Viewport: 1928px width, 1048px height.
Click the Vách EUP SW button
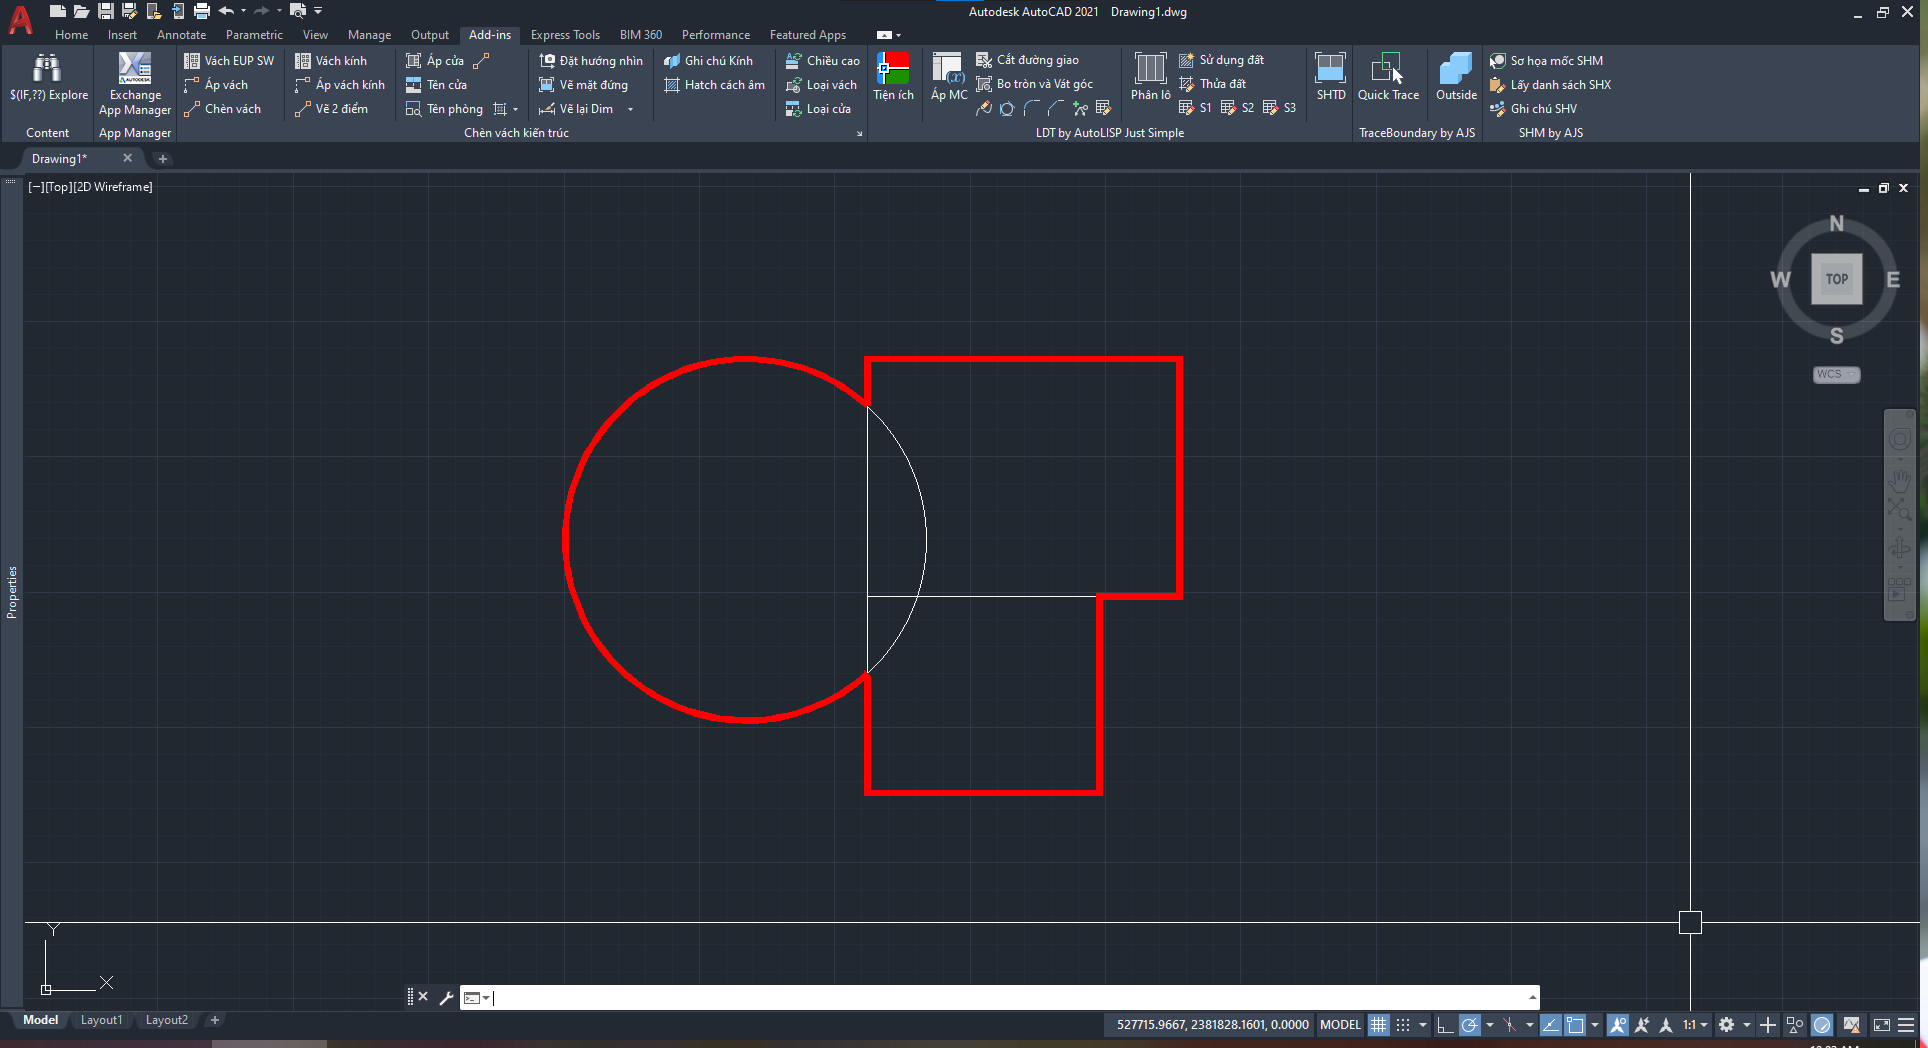[229, 61]
